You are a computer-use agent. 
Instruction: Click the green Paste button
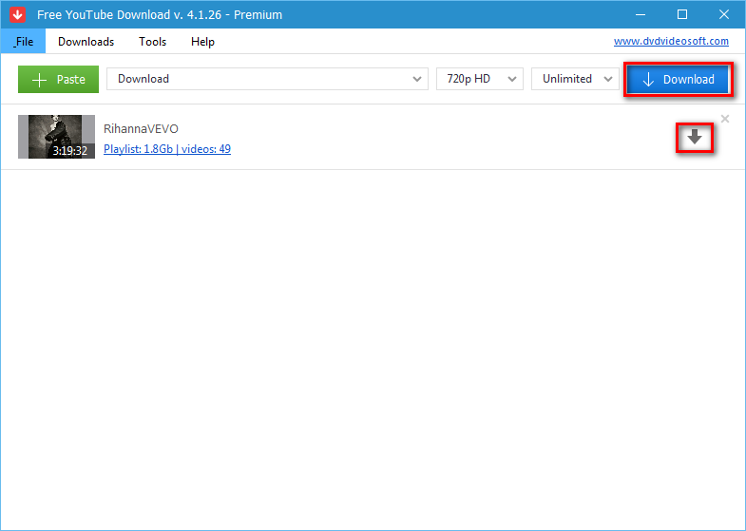(x=59, y=79)
